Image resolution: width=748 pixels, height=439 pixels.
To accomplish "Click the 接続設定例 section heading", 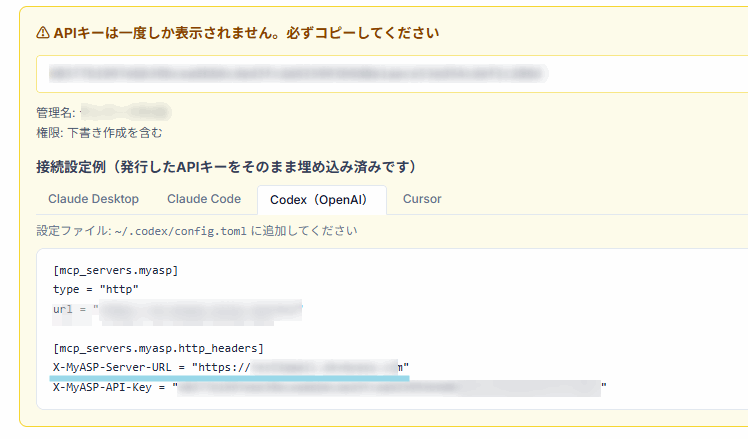I will tap(226, 166).
